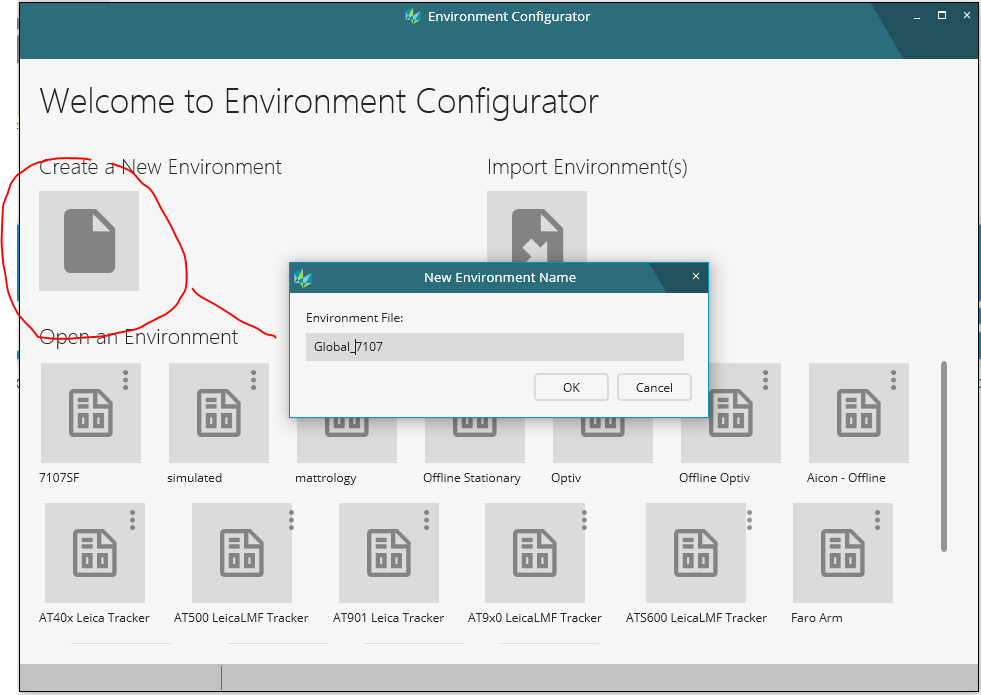Screen dimensions: 981x695
Task: Open the options menu on the simulated tile
Action: pyautogui.click(x=252, y=380)
